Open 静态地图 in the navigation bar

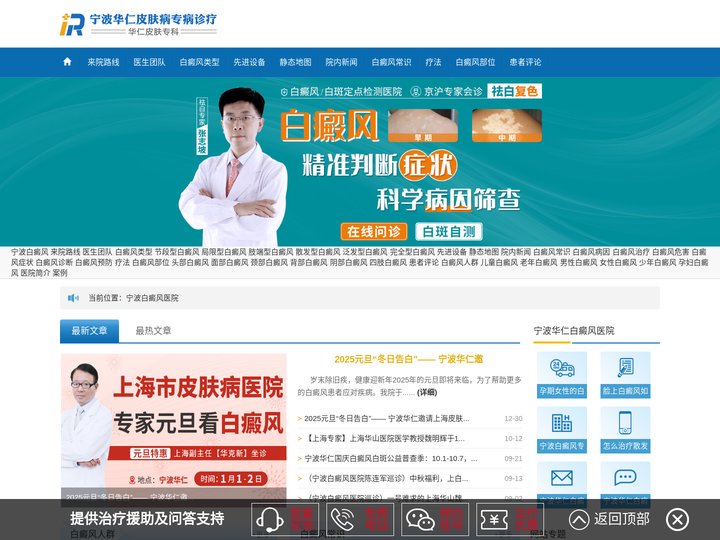[x=295, y=62]
